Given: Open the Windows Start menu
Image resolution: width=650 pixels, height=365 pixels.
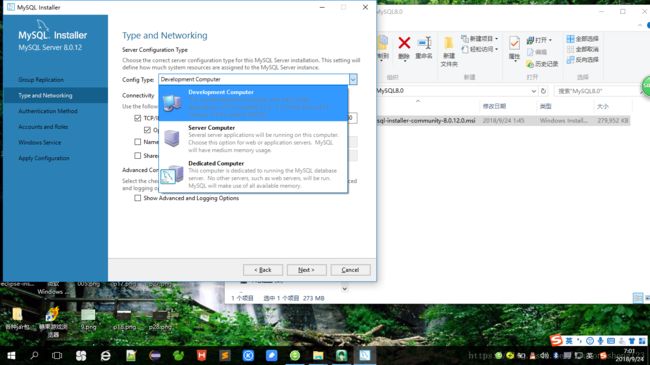Looking at the screenshot, I should pos(11,355).
